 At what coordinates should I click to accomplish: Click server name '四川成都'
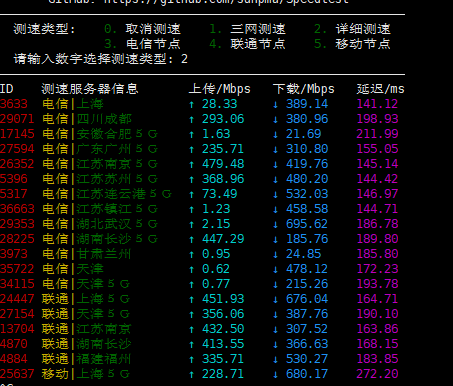(104, 119)
